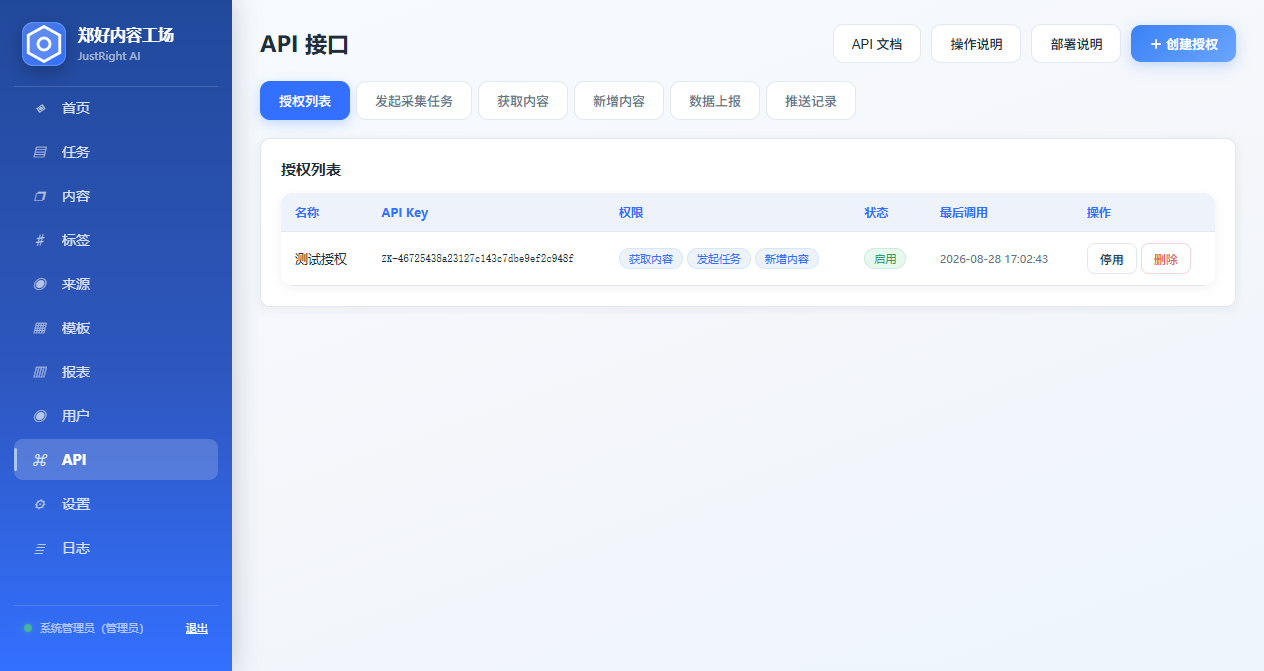The width and height of the screenshot is (1264, 671).
Task: Click the 模板 template icon in sidebar
Action: pos(40,328)
